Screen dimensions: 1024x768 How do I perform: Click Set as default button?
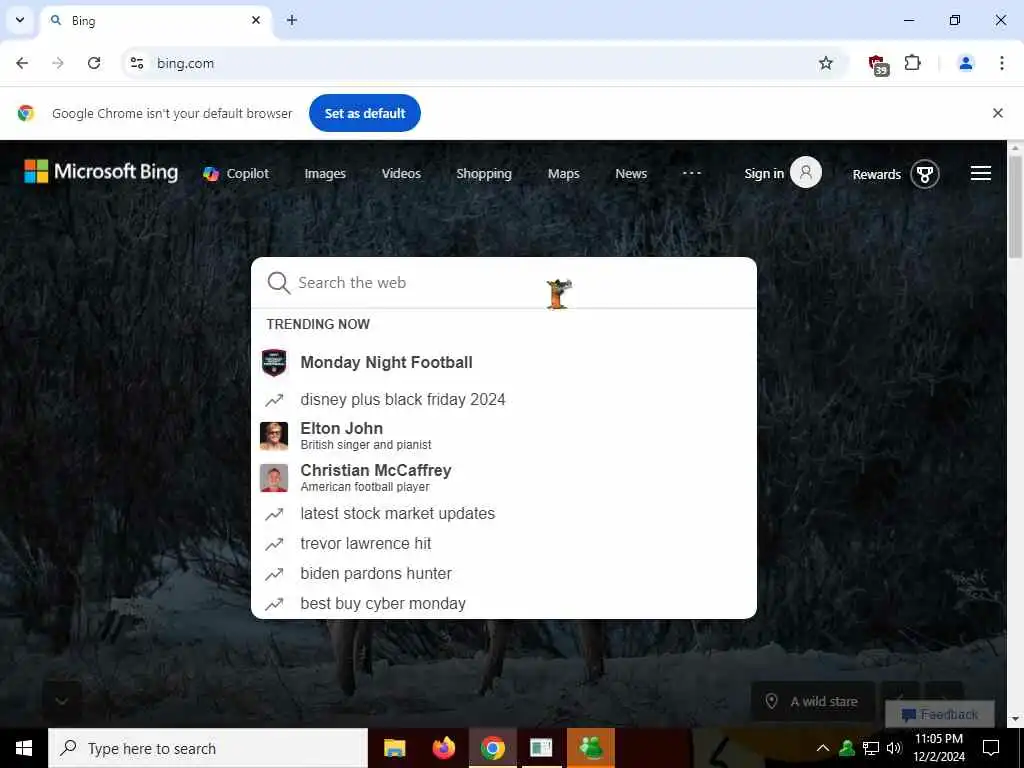[x=364, y=113]
